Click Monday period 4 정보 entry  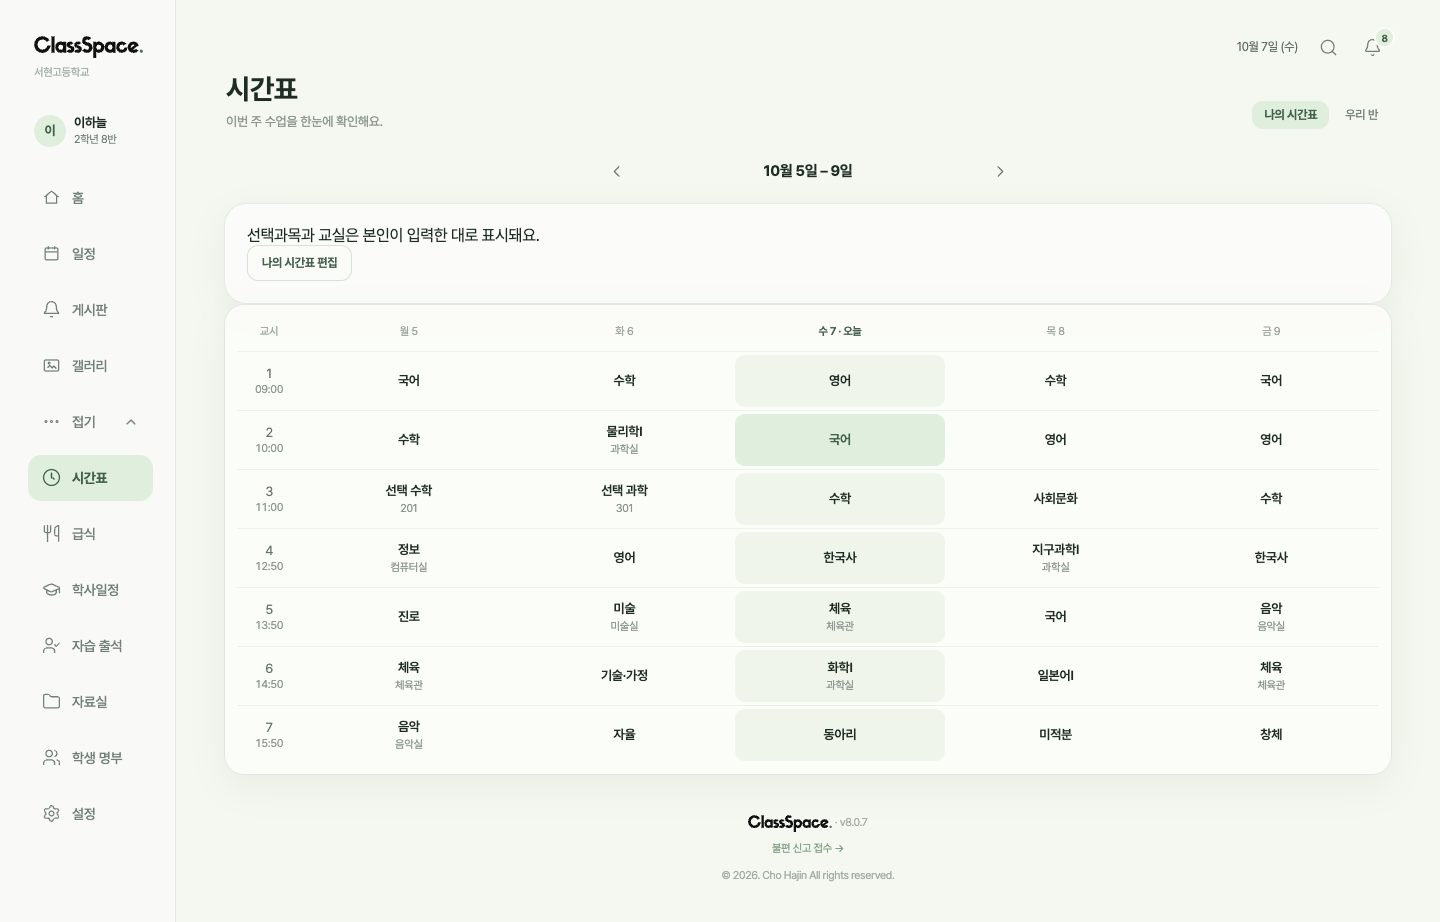(x=409, y=558)
